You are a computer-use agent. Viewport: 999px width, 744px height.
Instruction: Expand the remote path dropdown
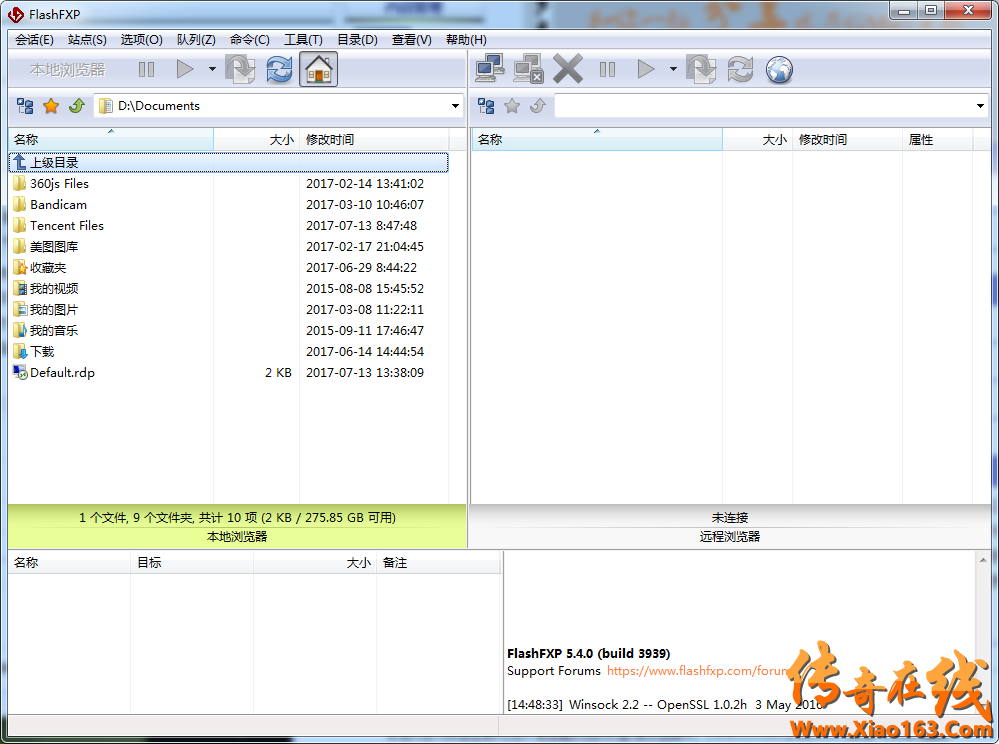(981, 106)
